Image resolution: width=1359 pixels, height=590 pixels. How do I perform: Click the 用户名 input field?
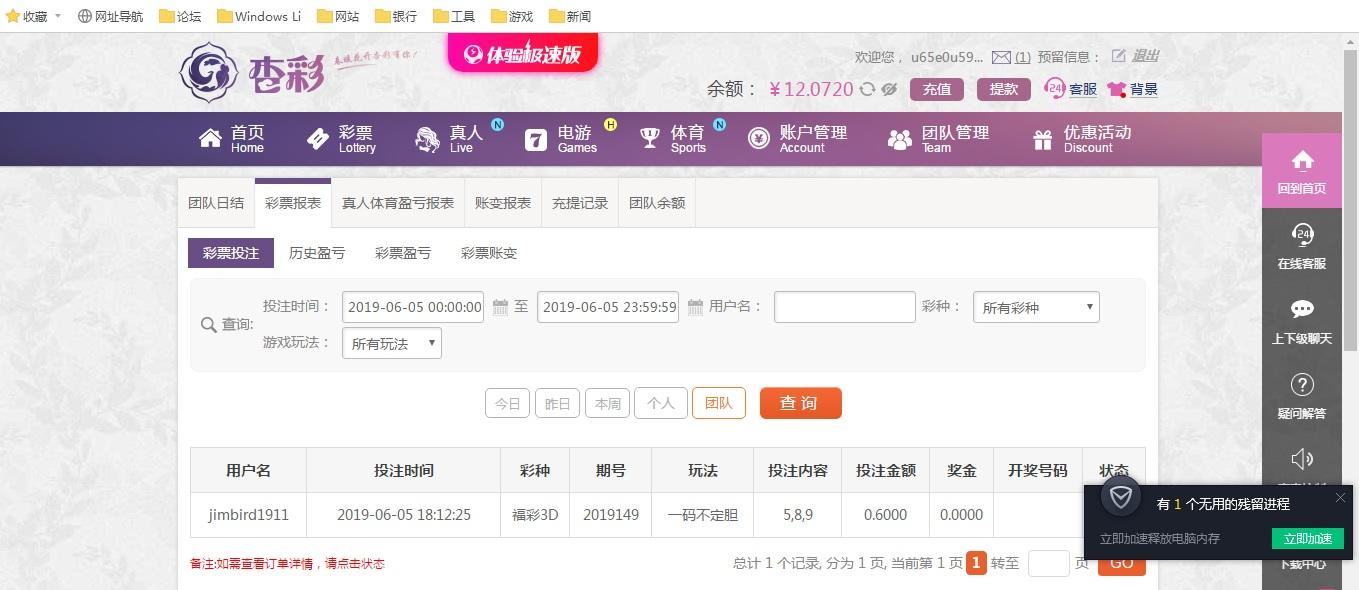pyautogui.click(x=845, y=307)
